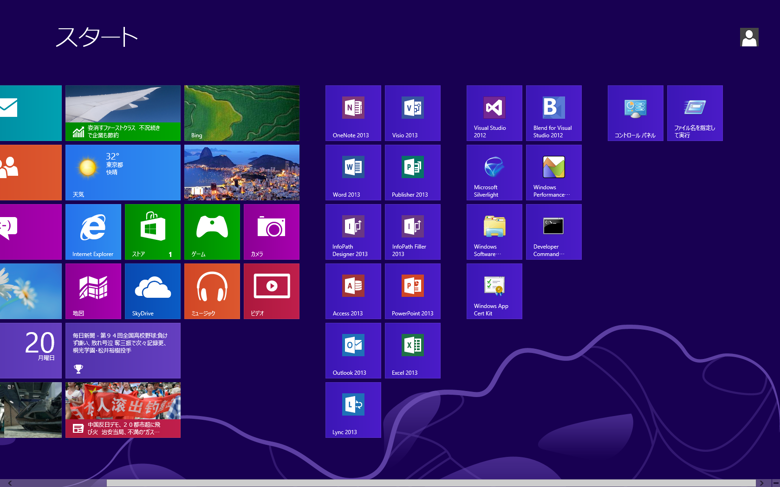Open Excel 2013 tile
Viewport: 780px width, 487px height.
coord(412,351)
